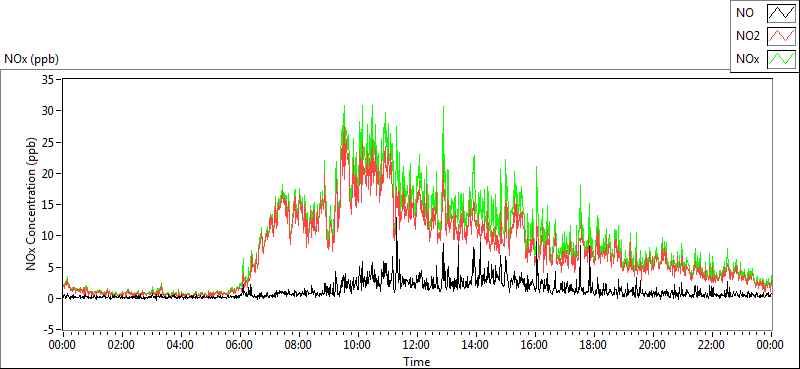The image size is (800, 369).
Task: Click the 30 y-axis scale value
Action: (x=48, y=110)
